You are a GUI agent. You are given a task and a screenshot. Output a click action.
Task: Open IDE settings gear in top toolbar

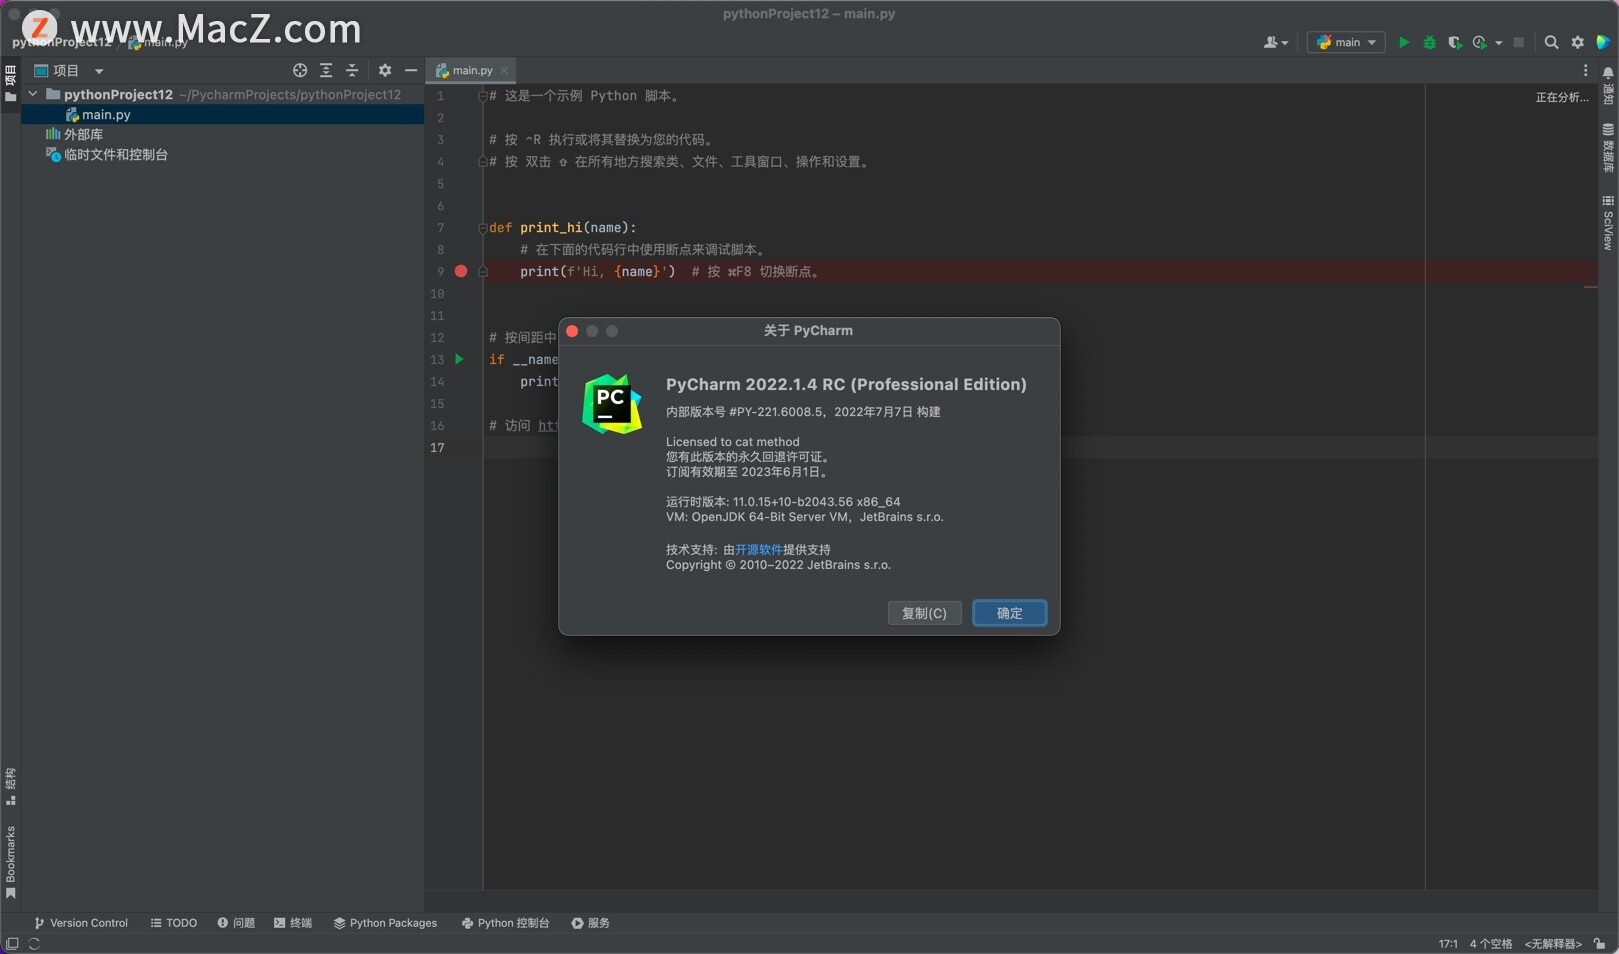point(1577,42)
